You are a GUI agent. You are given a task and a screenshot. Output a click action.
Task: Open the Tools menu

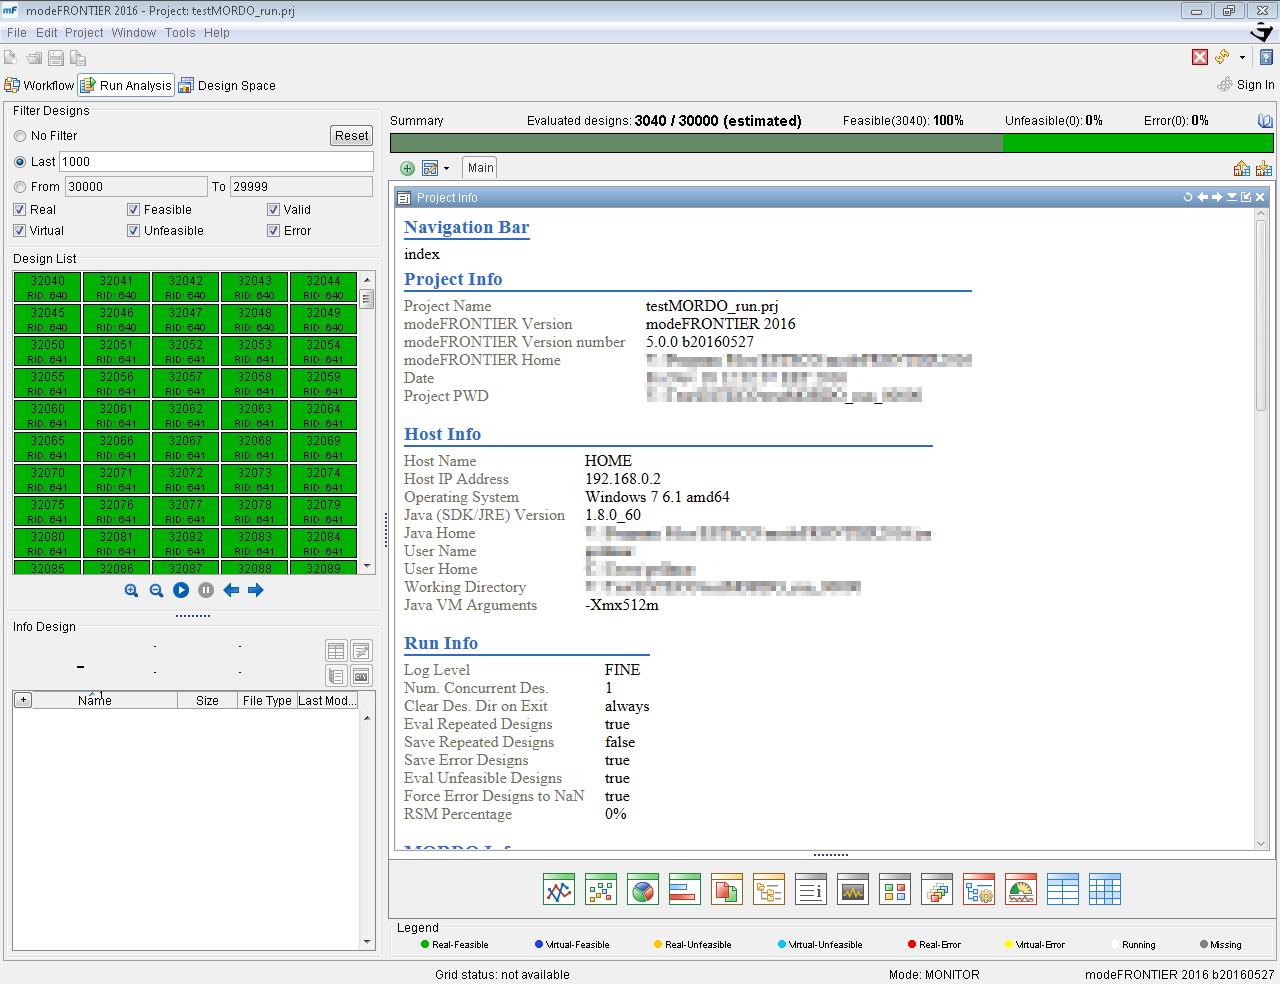180,33
